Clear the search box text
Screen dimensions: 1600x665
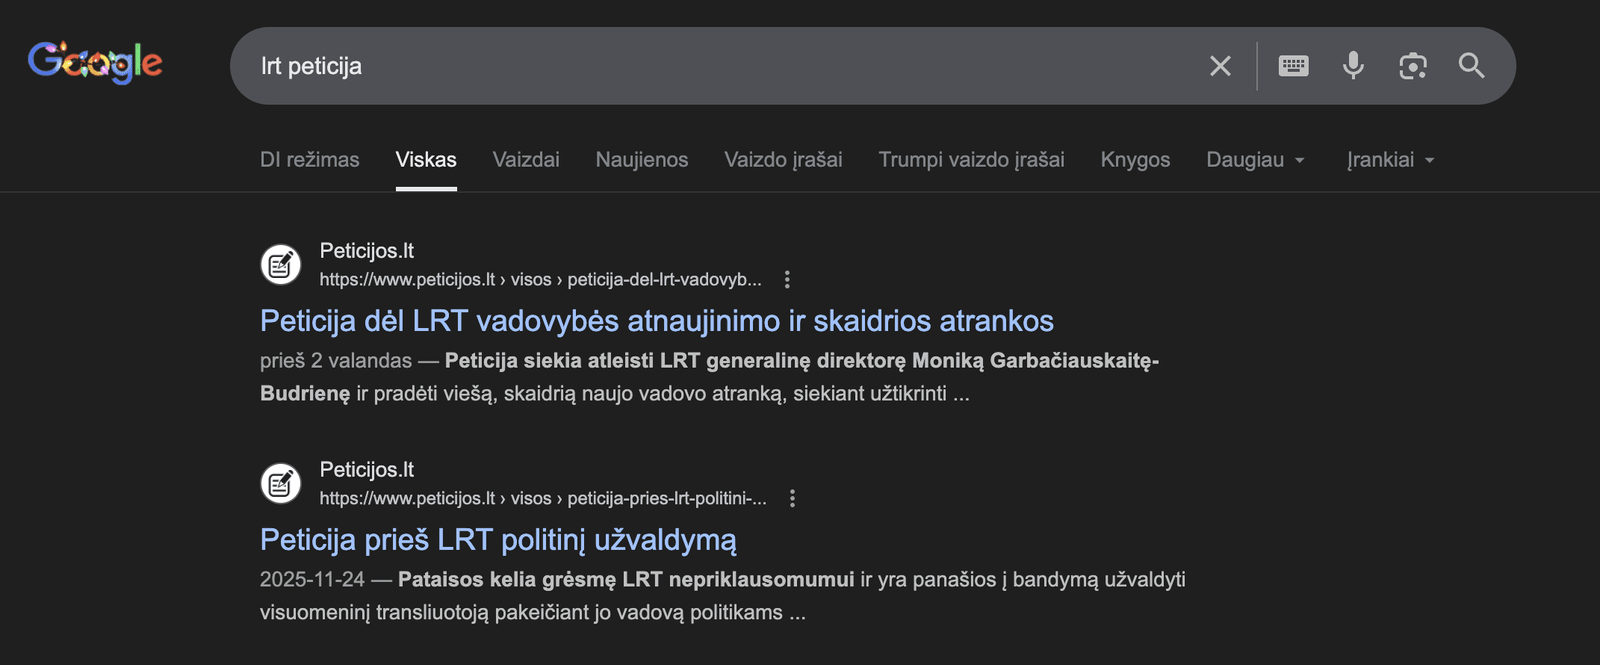tap(1220, 66)
